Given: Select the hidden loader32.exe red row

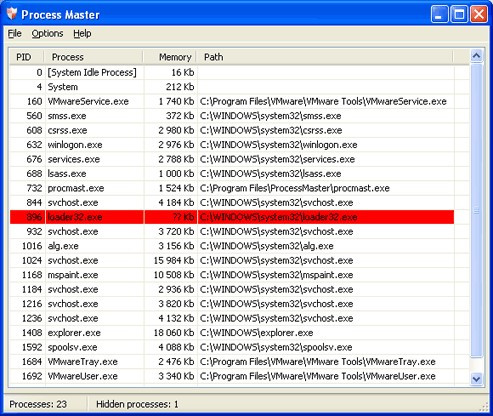Looking at the screenshot, I should pos(232,217).
